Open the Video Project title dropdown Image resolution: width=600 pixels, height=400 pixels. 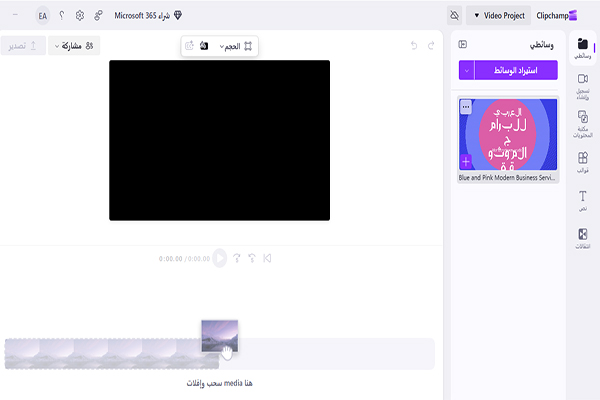[499, 16]
